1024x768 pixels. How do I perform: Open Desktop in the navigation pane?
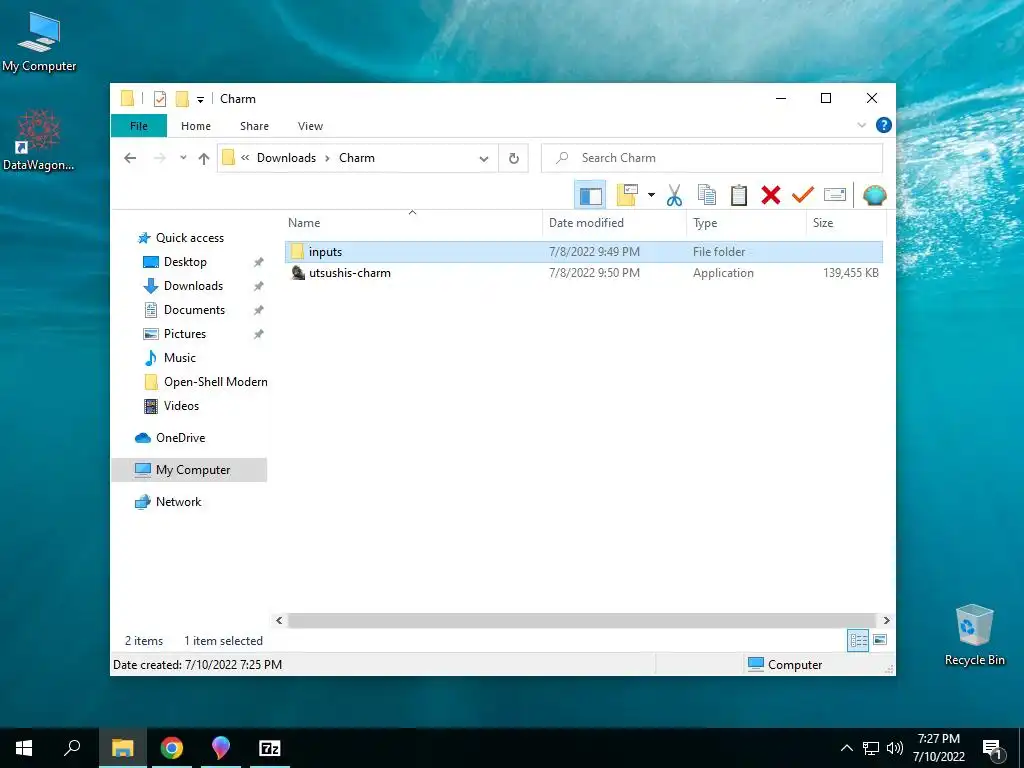(185, 262)
